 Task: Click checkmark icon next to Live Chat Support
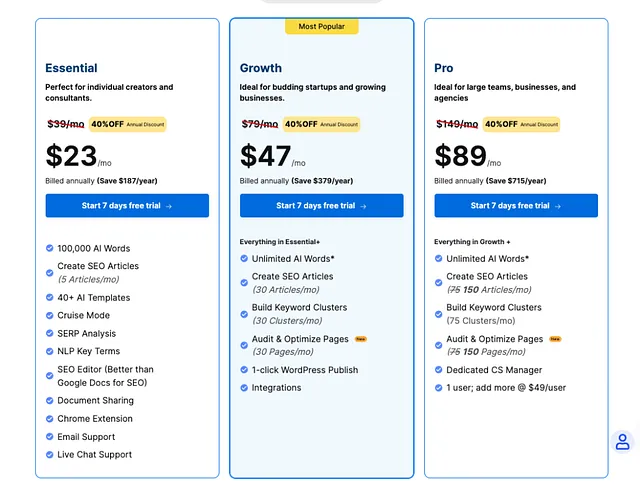(x=49, y=455)
